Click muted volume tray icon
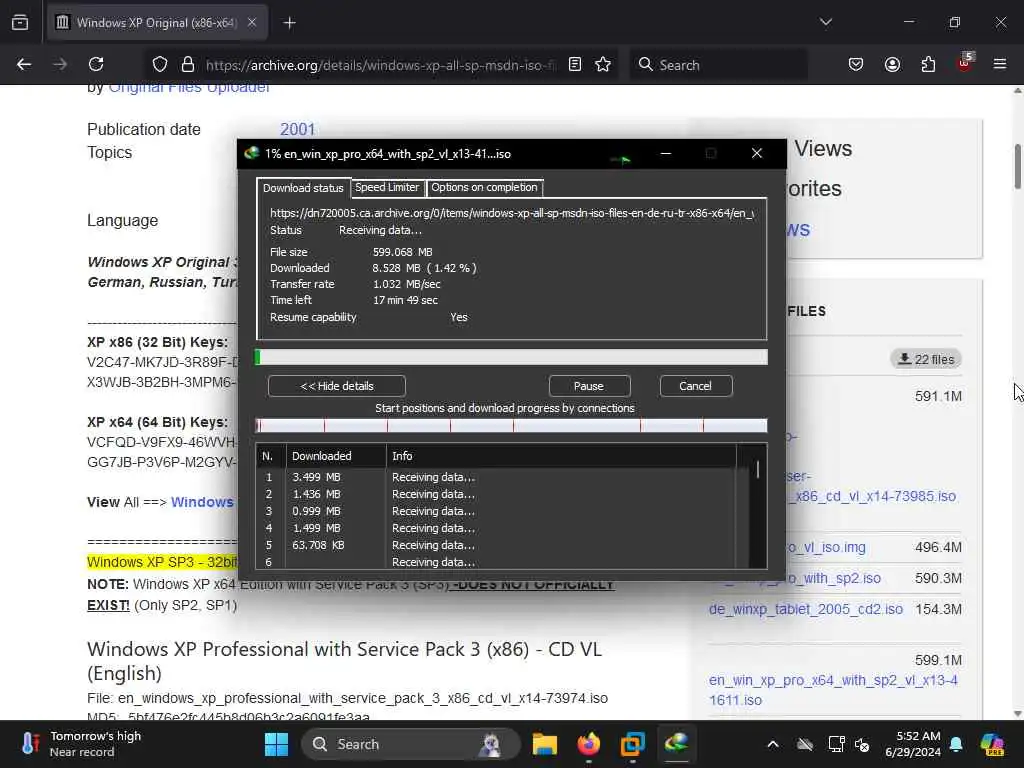 (x=862, y=744)
